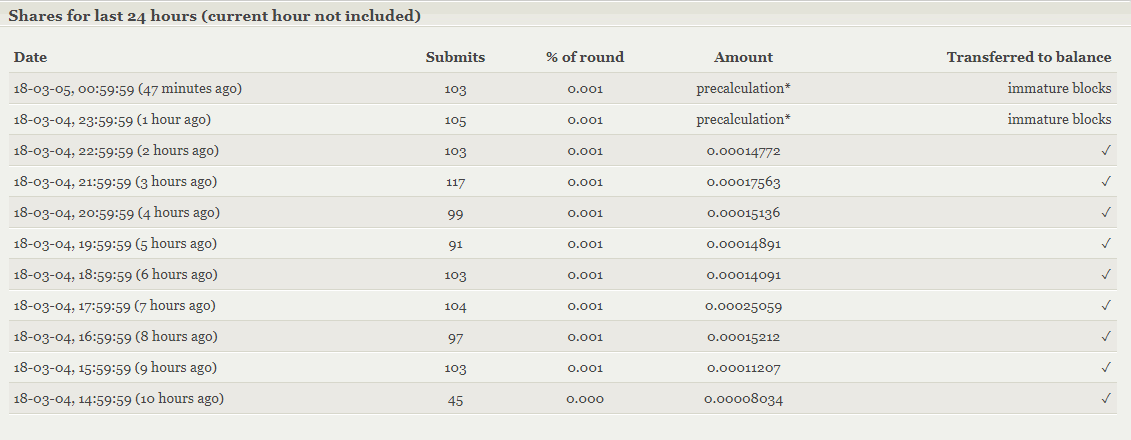Click the checkmark in the 14:59:59 row
This screenshot has height=440, width=1131.
[1105, 399]
